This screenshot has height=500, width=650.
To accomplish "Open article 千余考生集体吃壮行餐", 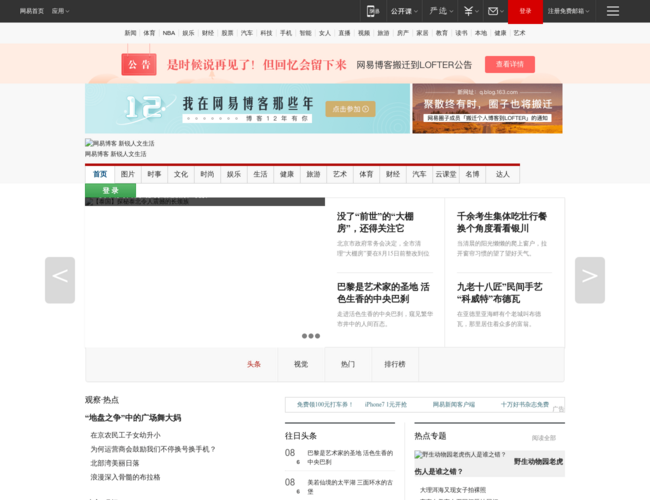I will (x=502, y=222).
